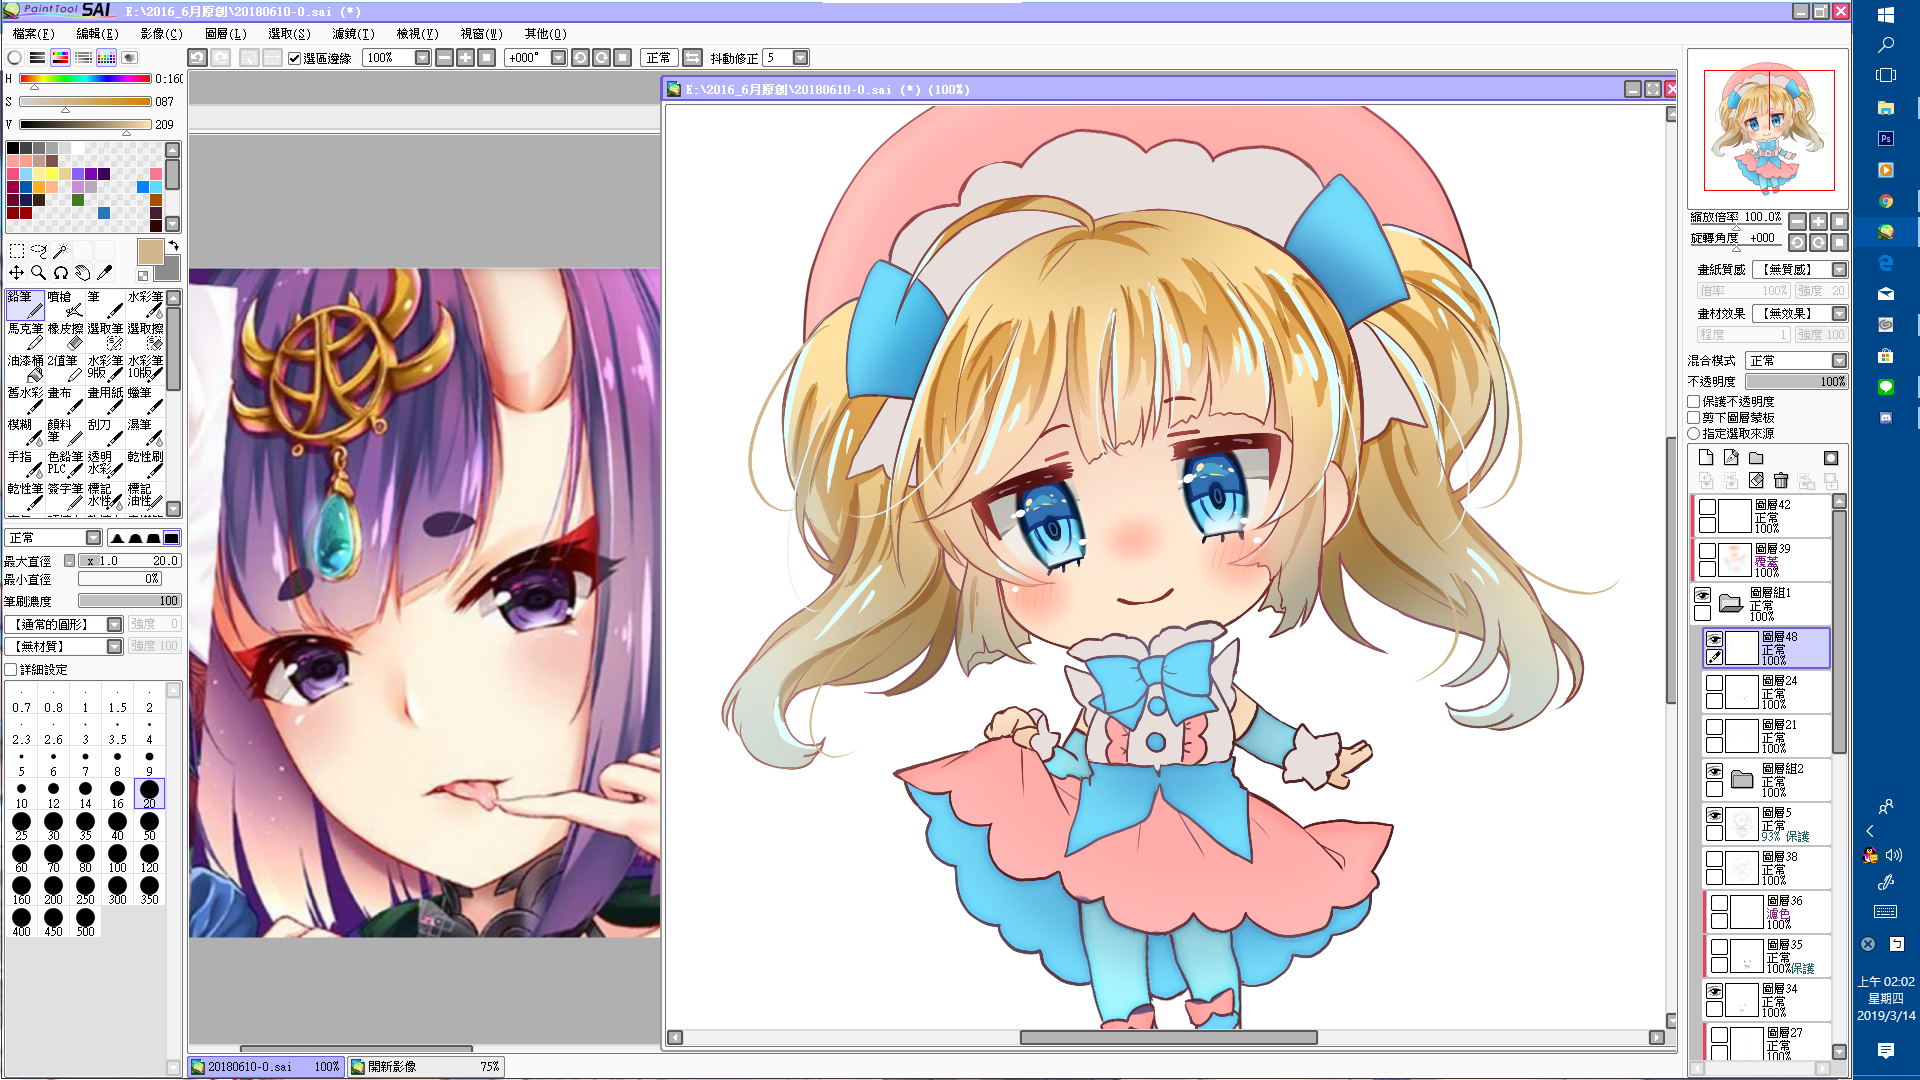This screenshot has height=1080, width=1920.
Task: Click the redo toolbar button
Action: [221, 58]
